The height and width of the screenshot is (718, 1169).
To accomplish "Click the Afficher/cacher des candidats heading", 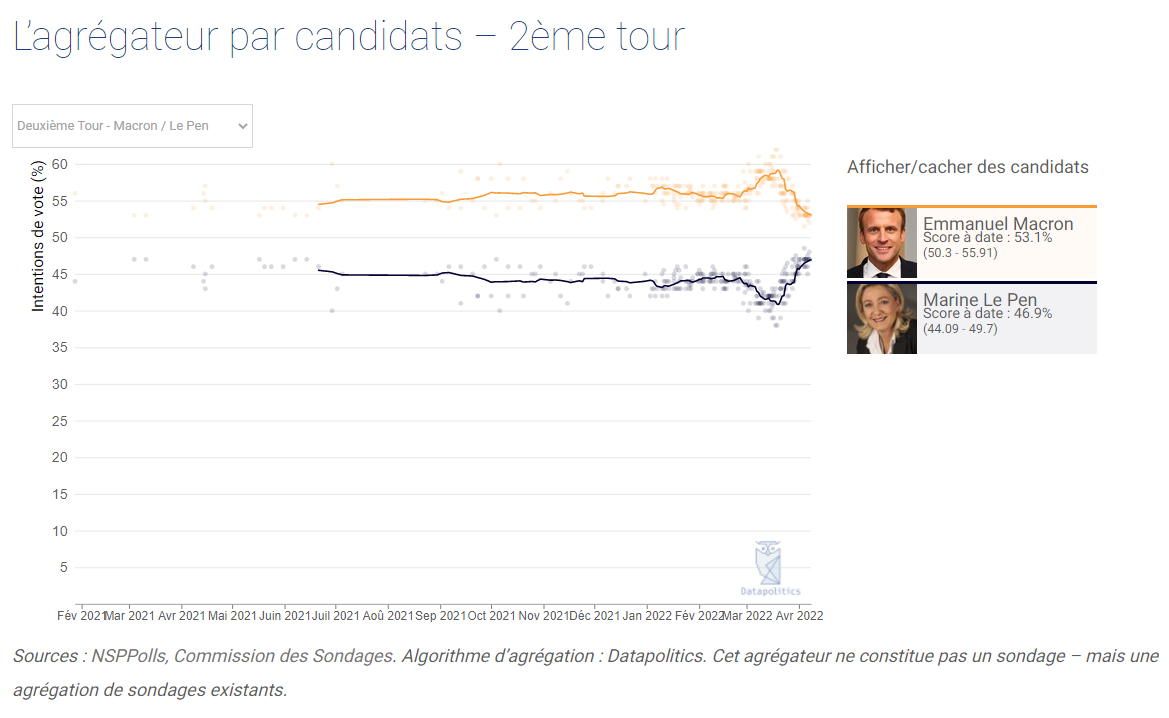I will [x=968, y=167].
